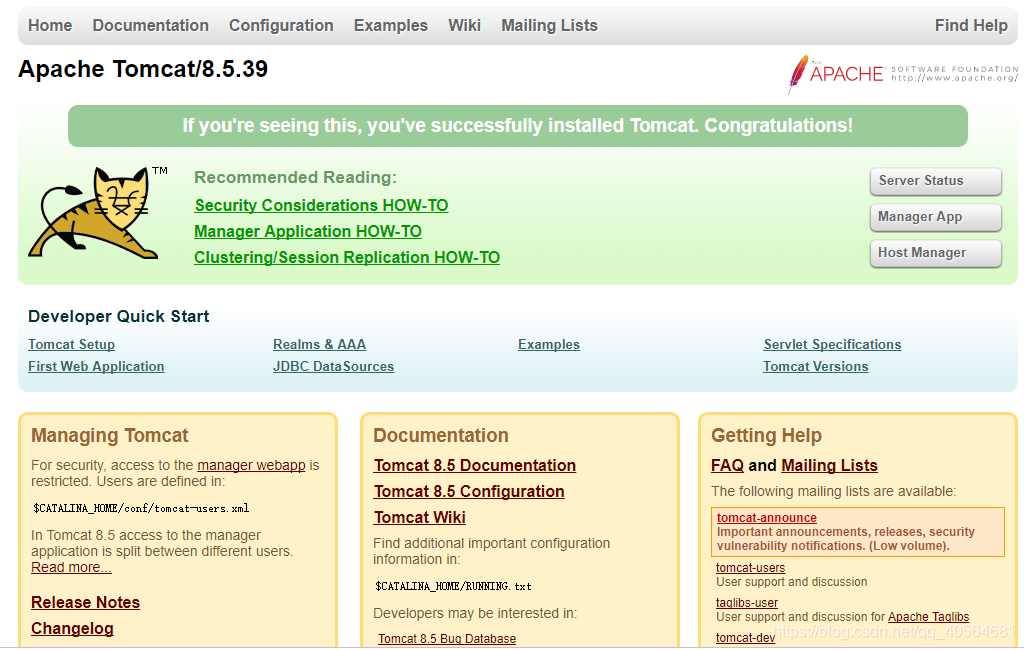Screen dimensions: 1024x650
Task: Click the Server Status button
Action: [x=935, y=181]
